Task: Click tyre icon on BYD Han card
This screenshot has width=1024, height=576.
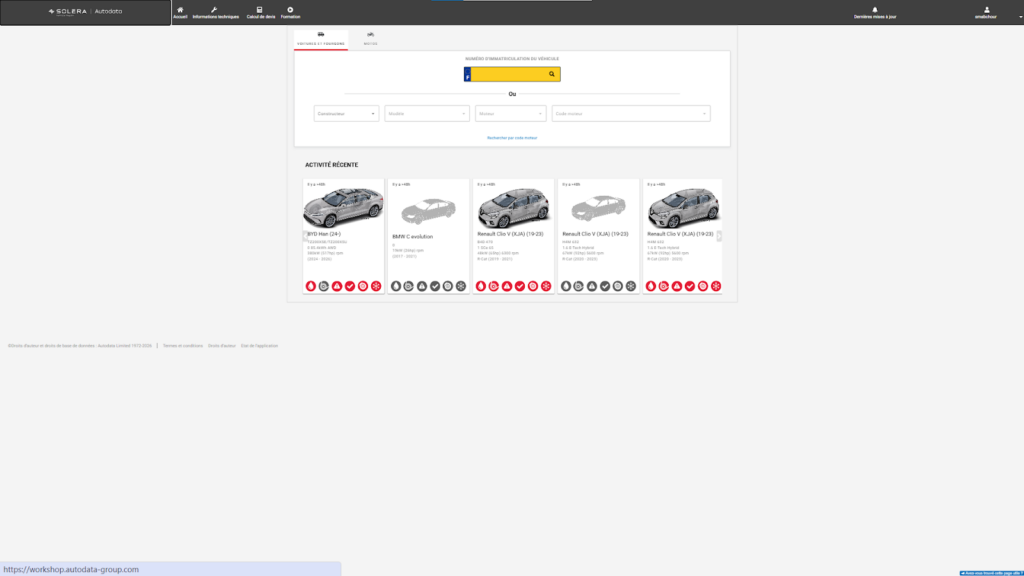Action: click(363, 286)
